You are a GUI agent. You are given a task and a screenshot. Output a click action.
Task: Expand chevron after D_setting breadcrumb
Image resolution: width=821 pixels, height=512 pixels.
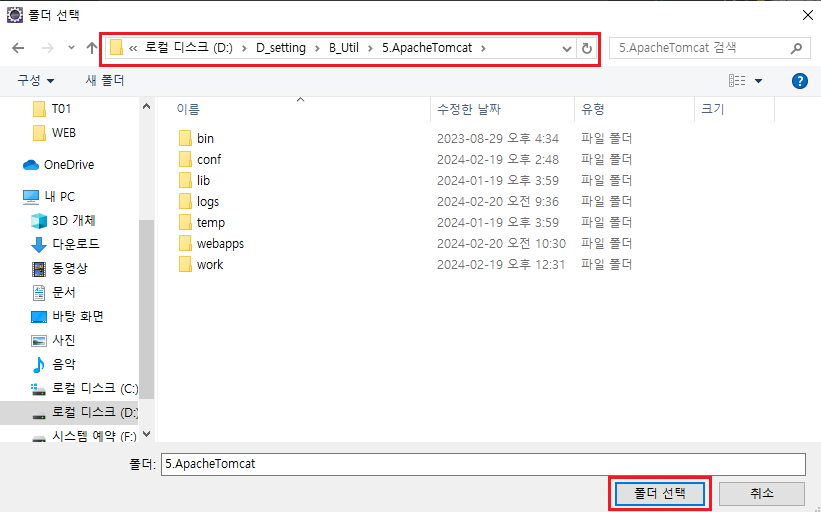317,48
